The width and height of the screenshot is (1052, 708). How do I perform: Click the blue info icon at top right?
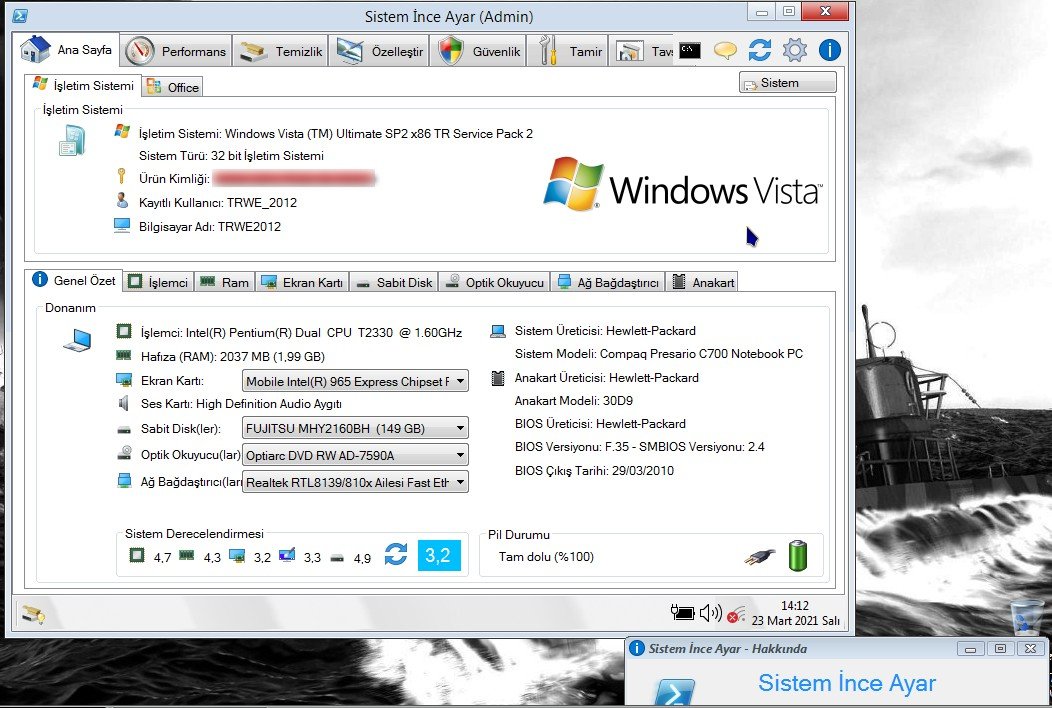coord(830,50)
